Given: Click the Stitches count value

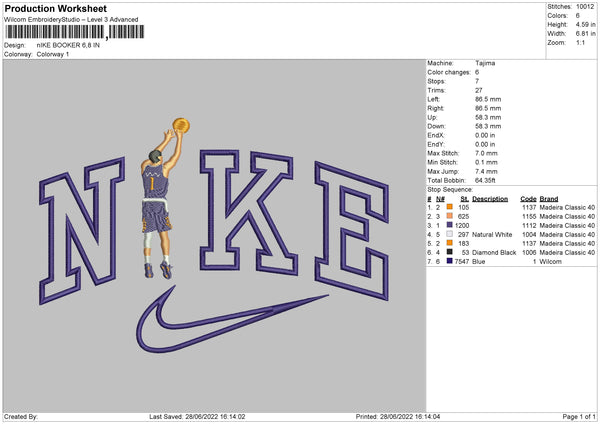Looking at the screenshot, I should tap(585, 7).
